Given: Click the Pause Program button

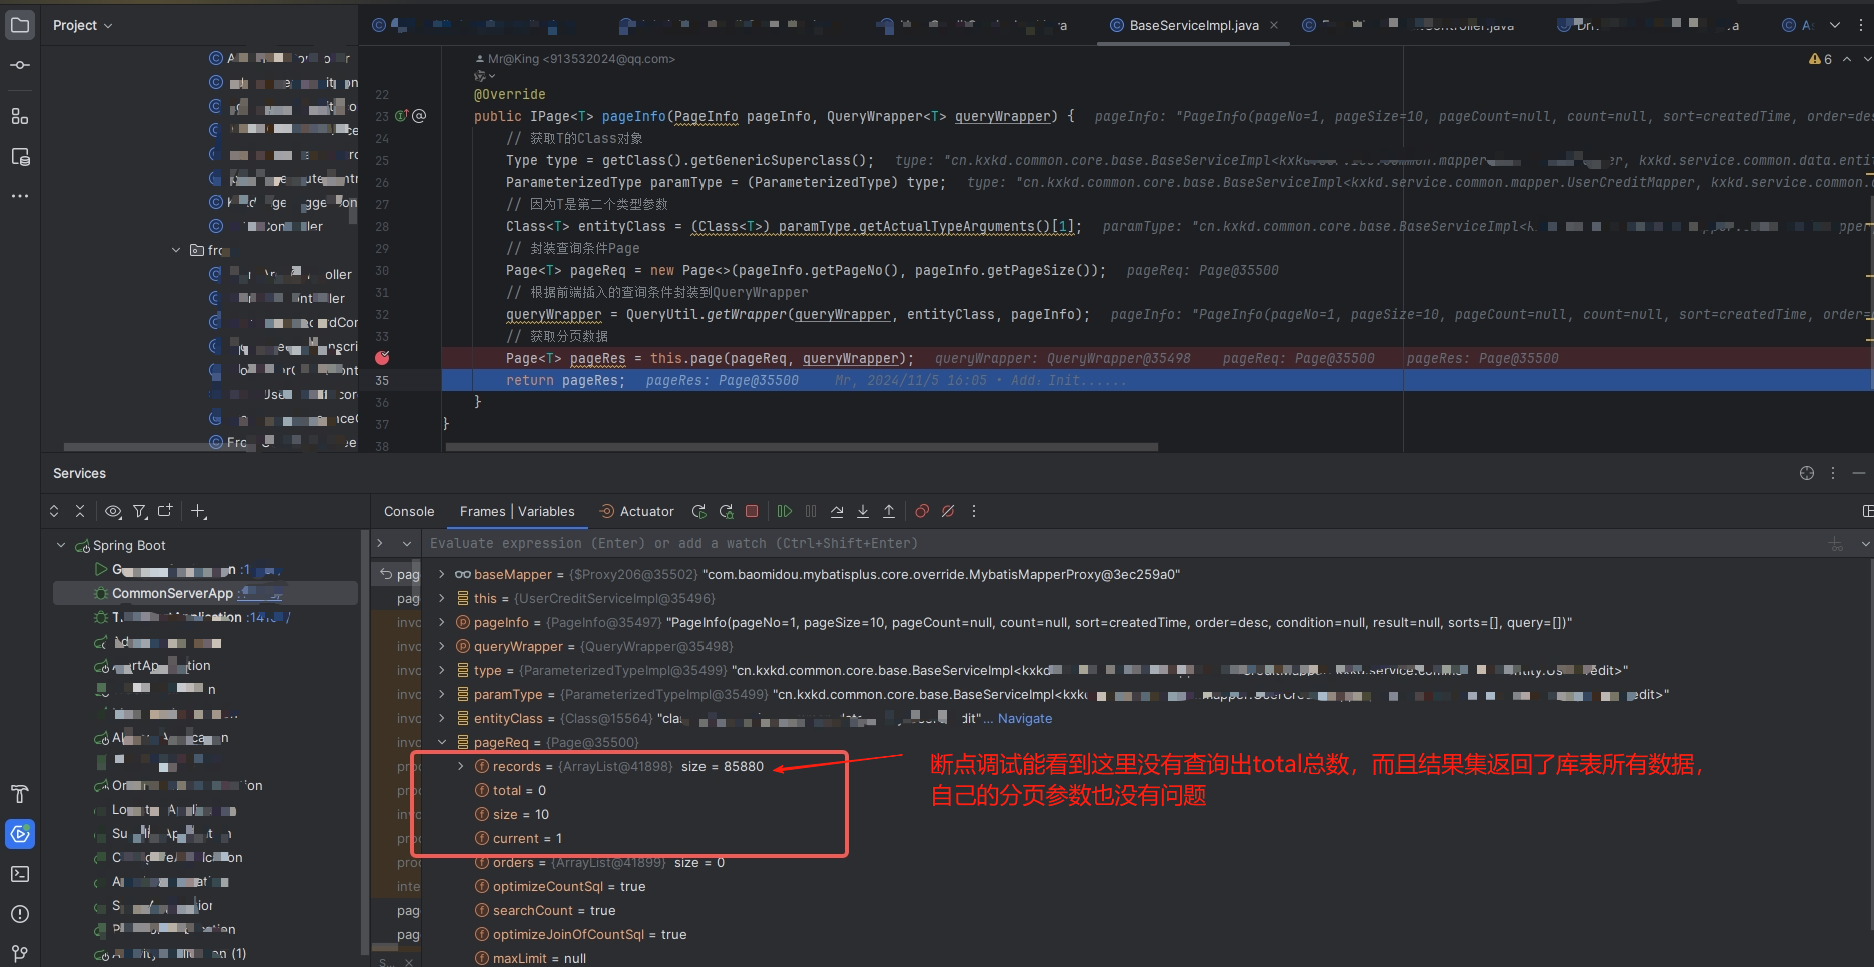Looking at the screenshot, I should (x=811, y=511).
